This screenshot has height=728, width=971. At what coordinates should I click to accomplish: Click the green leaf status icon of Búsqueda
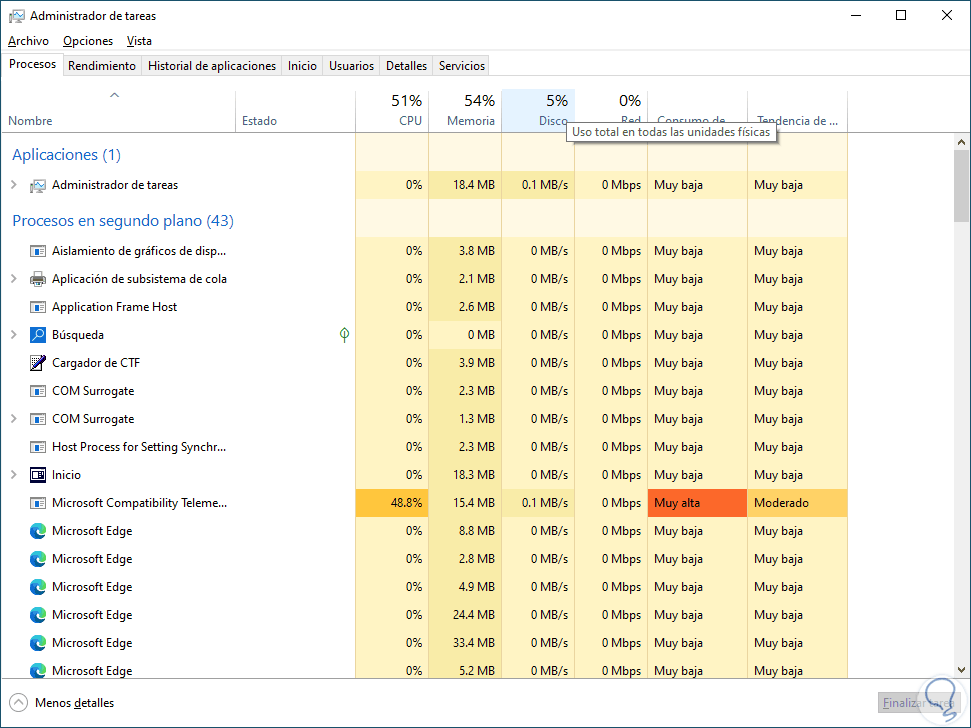pyautogui.click(x=344, y=335)
